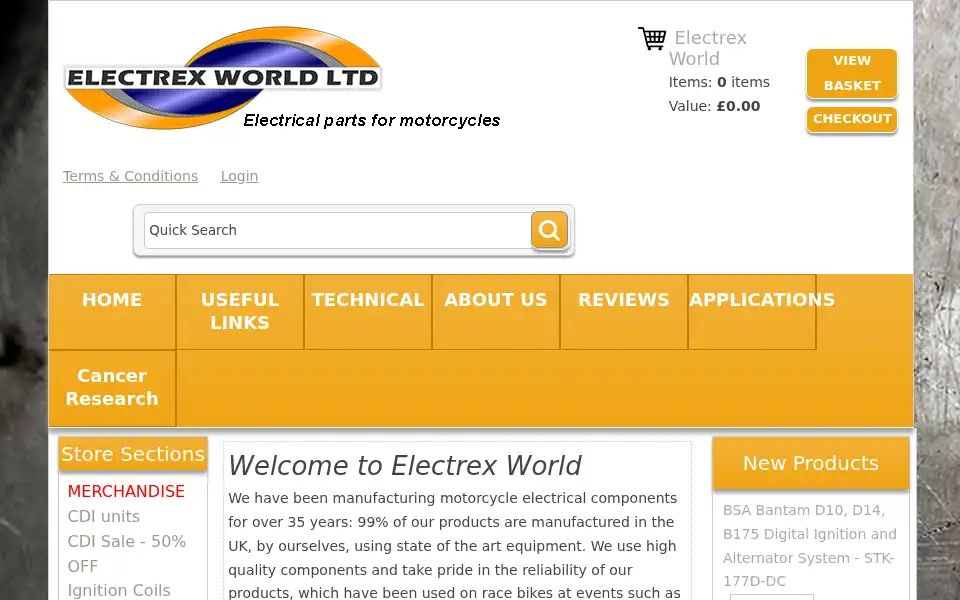Open the Cancer Research menu item
Screen dimensions: 960x600
click(112, 388)
